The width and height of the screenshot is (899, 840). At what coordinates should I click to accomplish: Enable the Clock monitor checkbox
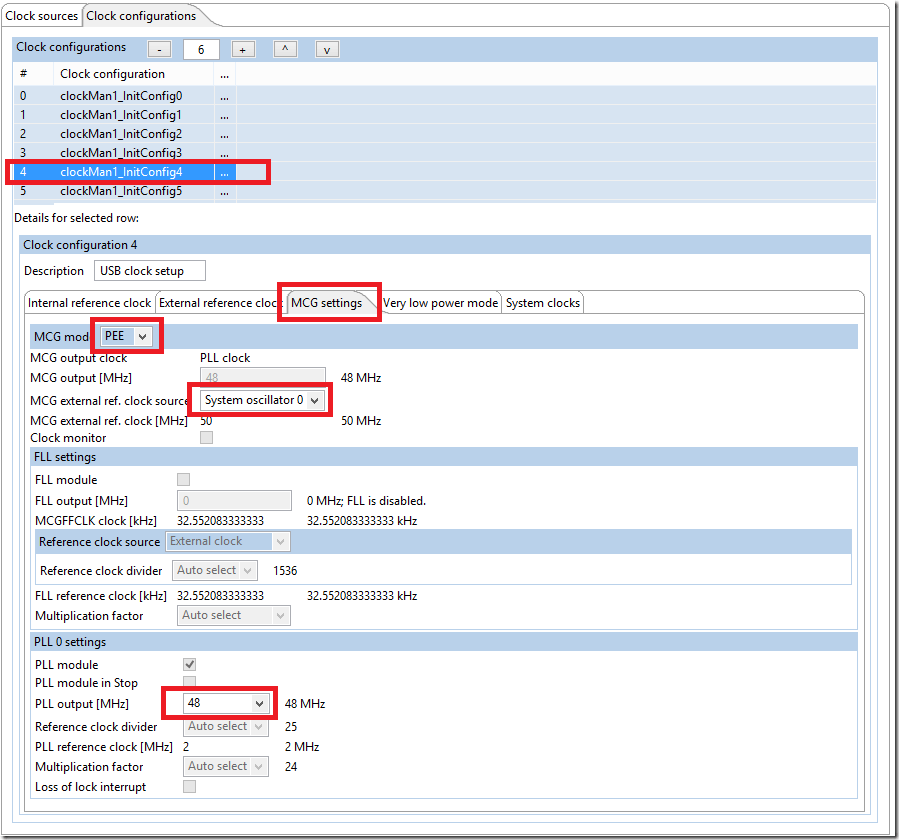206,438
